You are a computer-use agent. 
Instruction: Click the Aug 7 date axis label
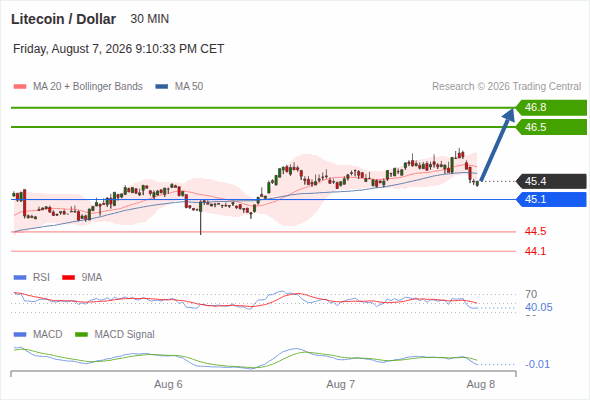341,384
